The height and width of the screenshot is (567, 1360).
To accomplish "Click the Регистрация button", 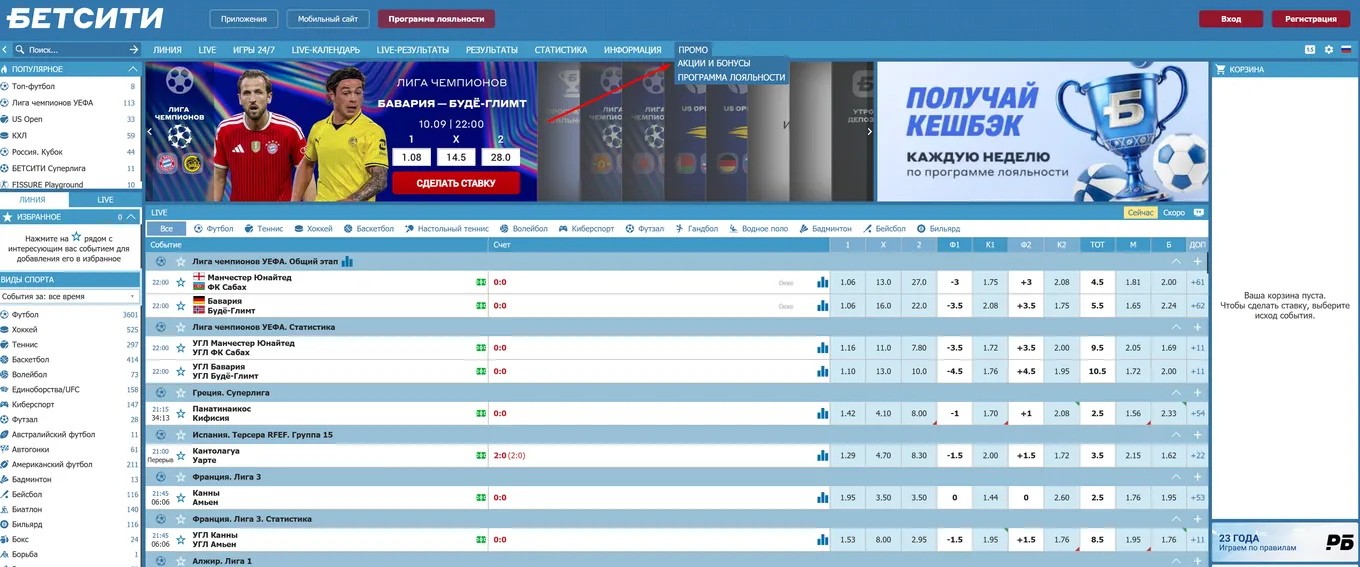I will click(x=1311, y=19).
